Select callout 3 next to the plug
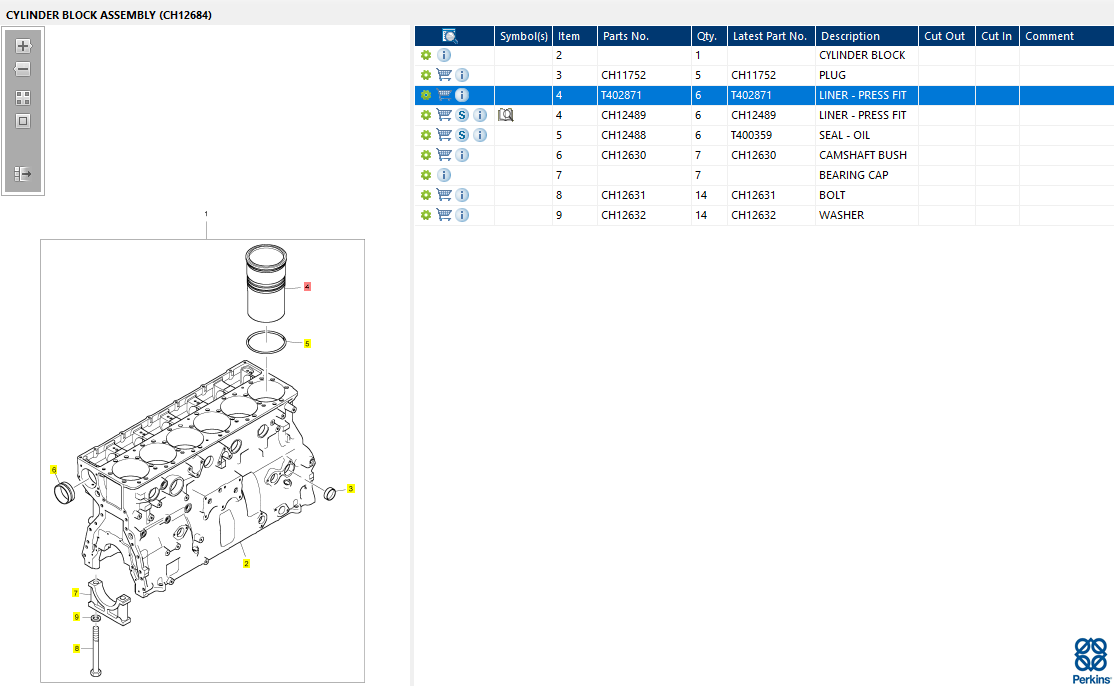Screen dimensions: 1114x686 [x=350, y=489]
